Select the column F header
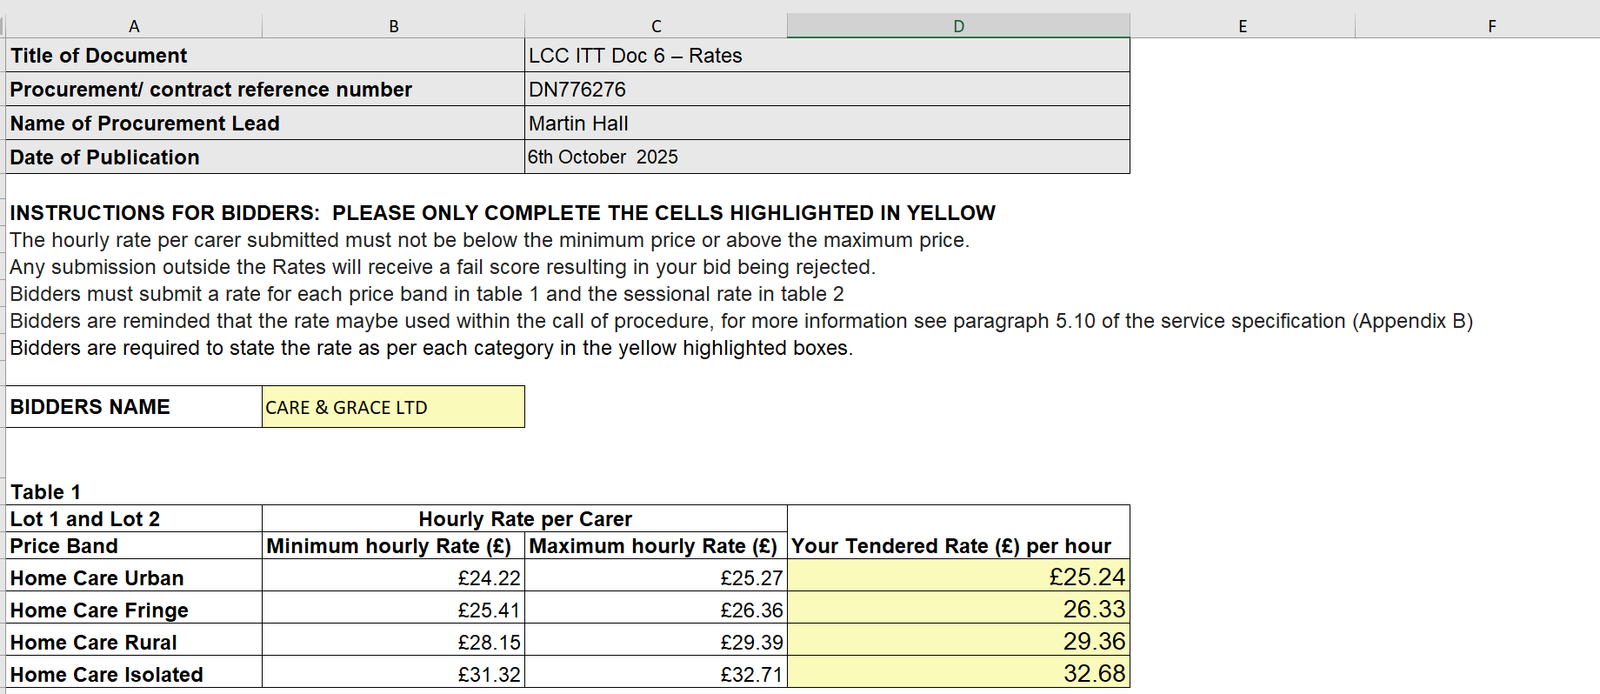 [1491, 26]
